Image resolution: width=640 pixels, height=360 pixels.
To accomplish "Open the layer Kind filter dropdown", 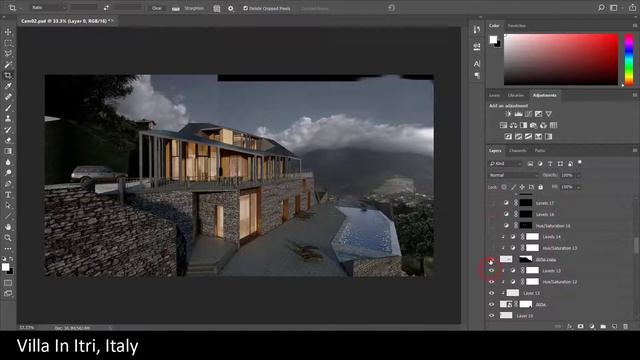I will click(505, 164).
